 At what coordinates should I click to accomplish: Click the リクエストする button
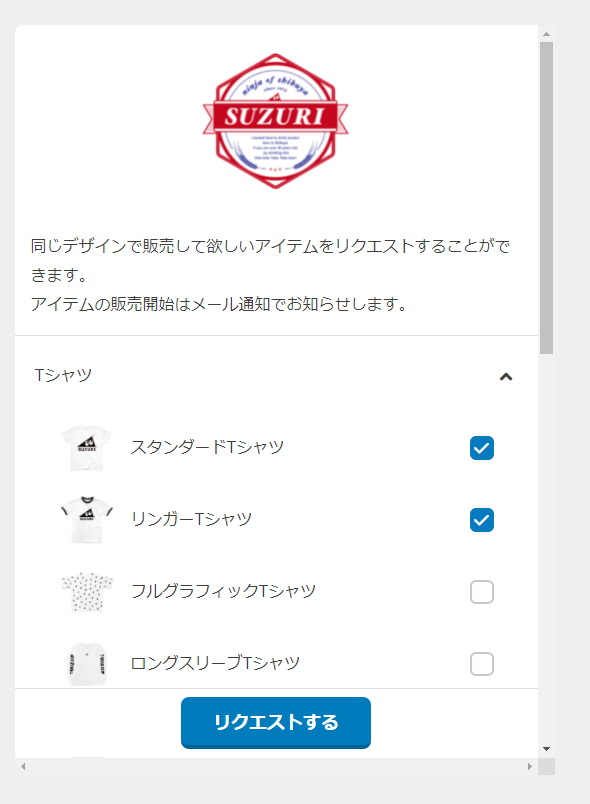click(x=276, y=722)
